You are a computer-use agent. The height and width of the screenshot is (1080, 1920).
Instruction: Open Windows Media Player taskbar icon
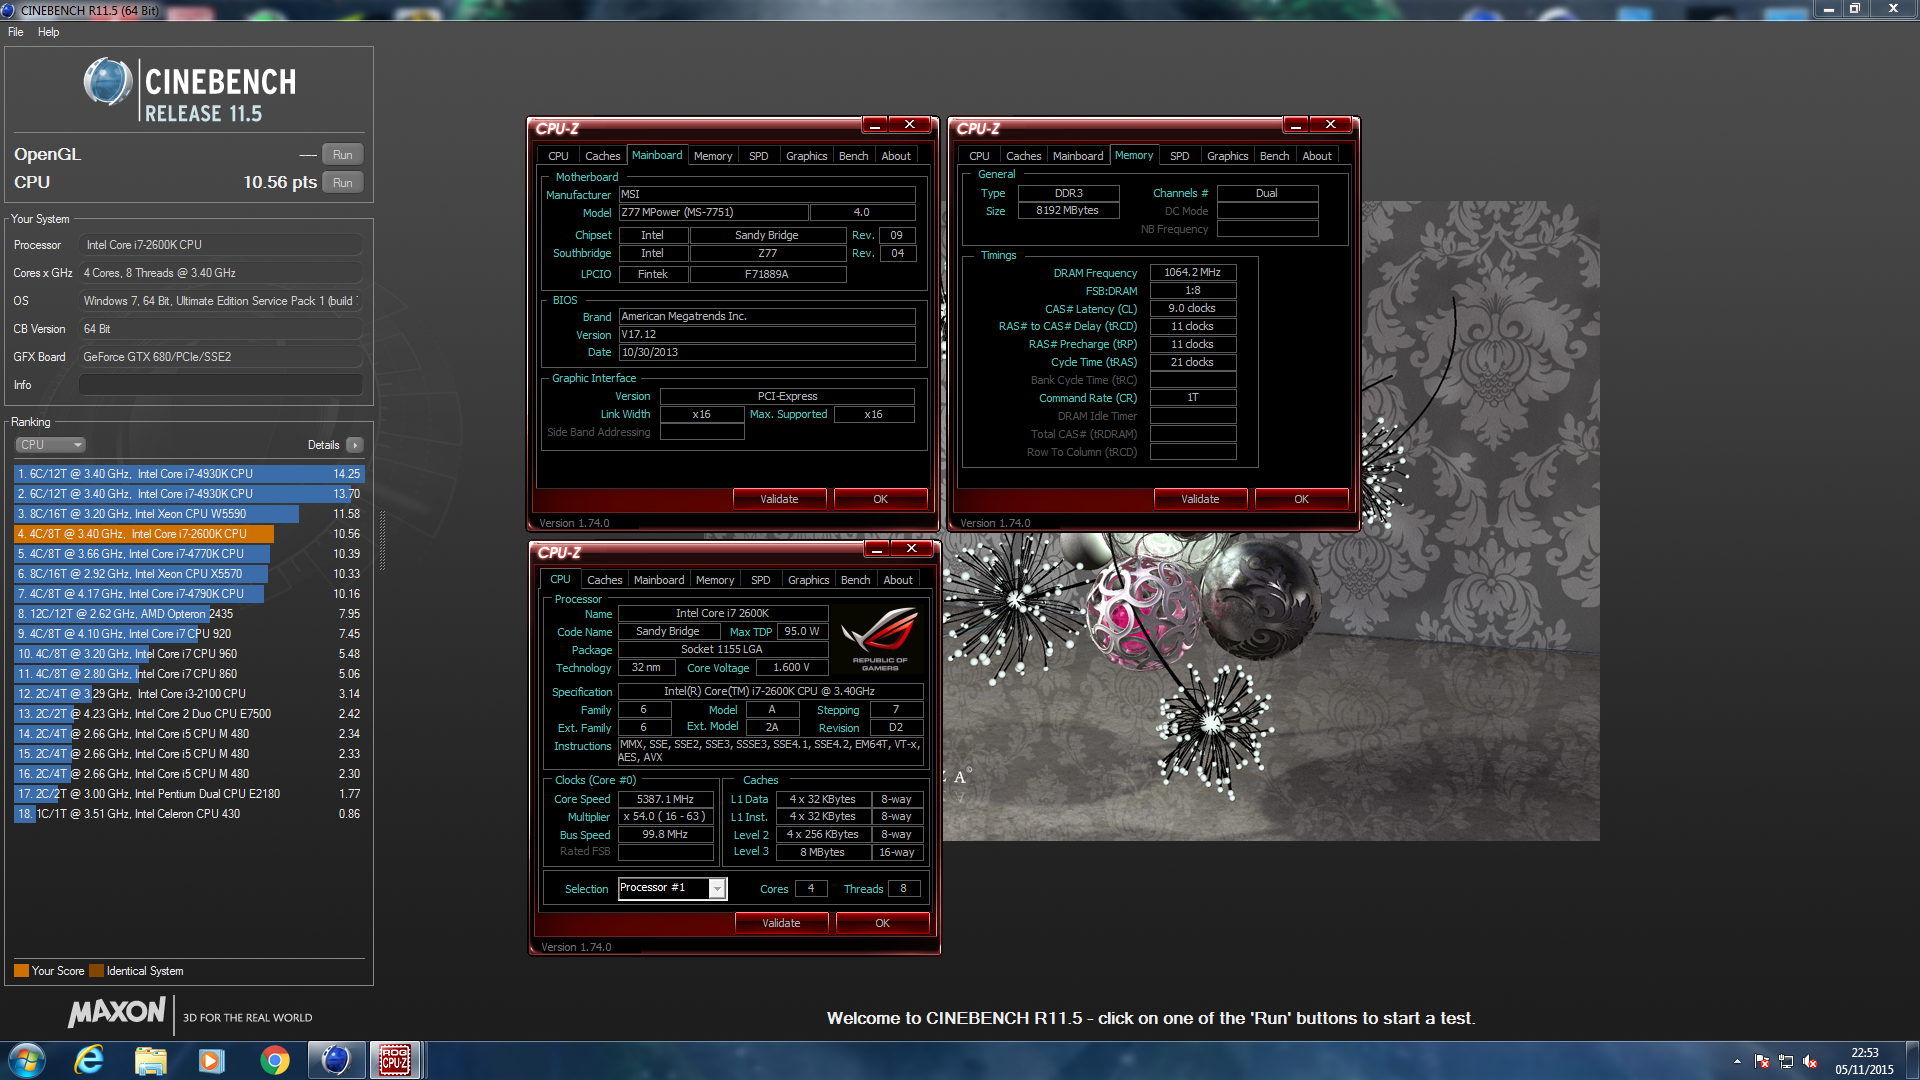point(211,1060)
